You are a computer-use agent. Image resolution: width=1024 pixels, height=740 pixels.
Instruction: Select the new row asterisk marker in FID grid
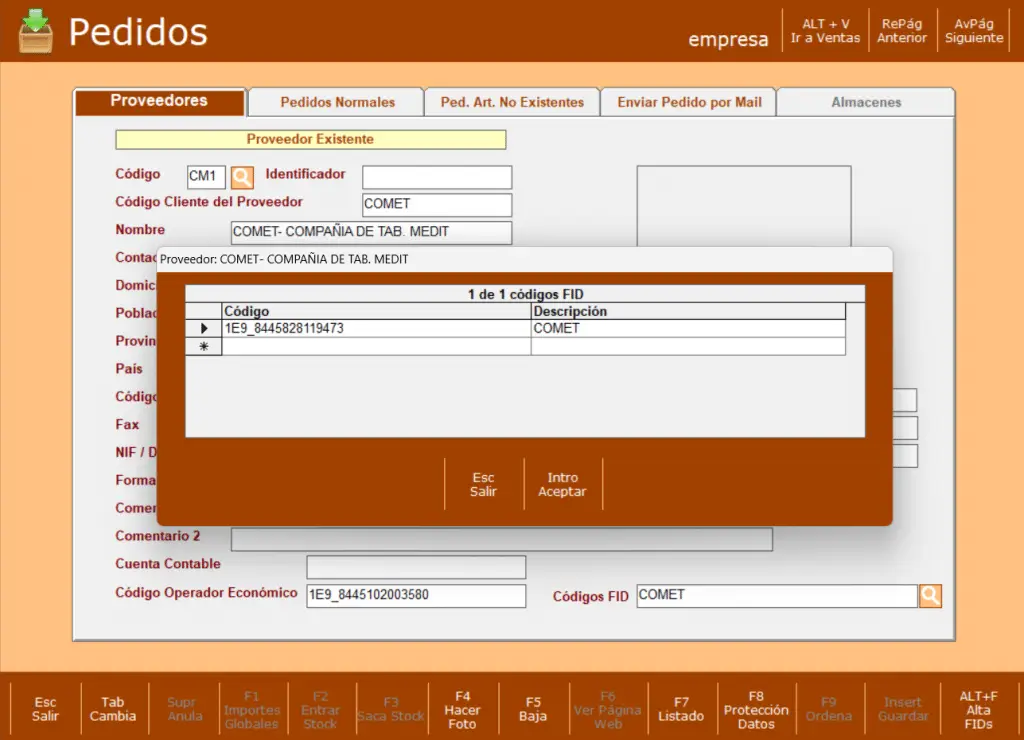click(x=204, y=347)
